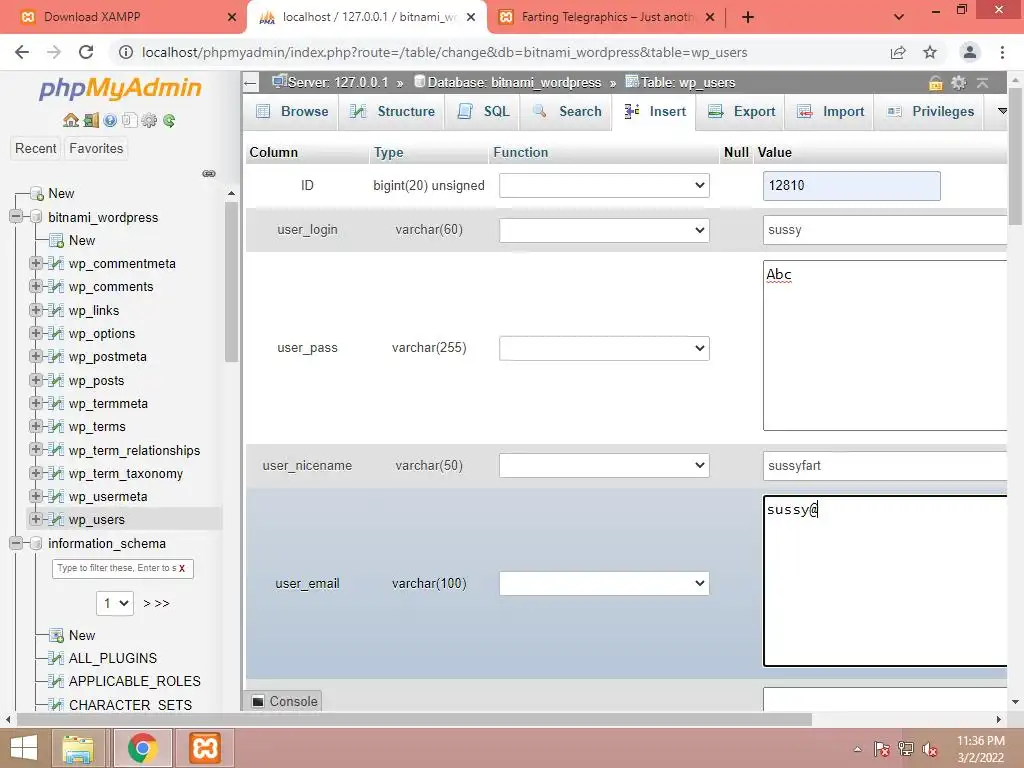Open File Explorer from the taskbar
Viewport: 1024px width, 768px height.
(78, 748)
